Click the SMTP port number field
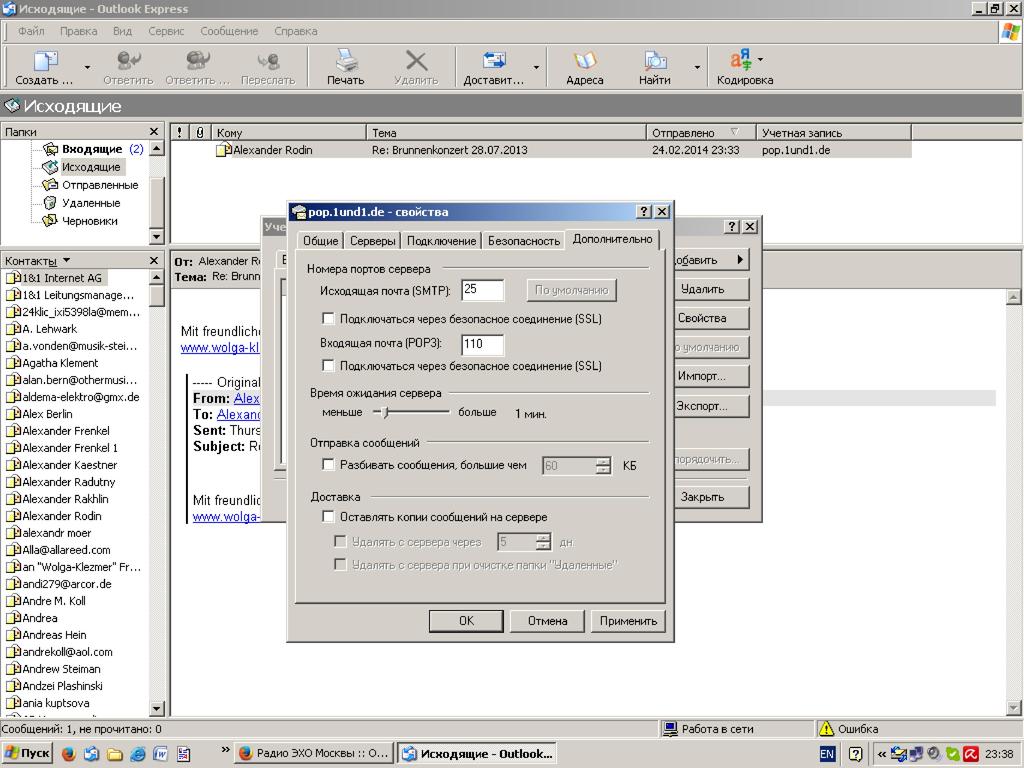Image resolution: width=1024 pixels, height=768 pixels. [482, 290]
